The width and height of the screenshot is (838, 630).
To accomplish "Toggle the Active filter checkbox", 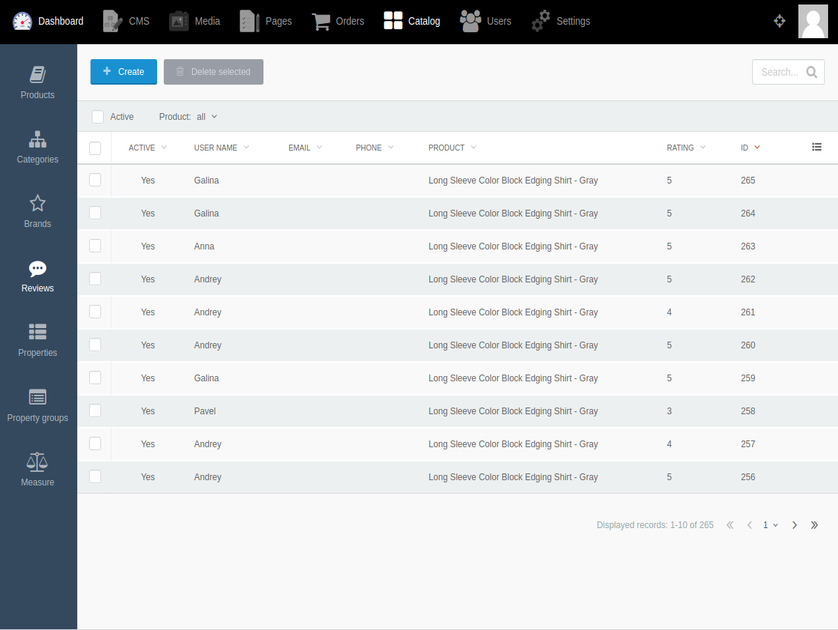I will pos(97,117).
